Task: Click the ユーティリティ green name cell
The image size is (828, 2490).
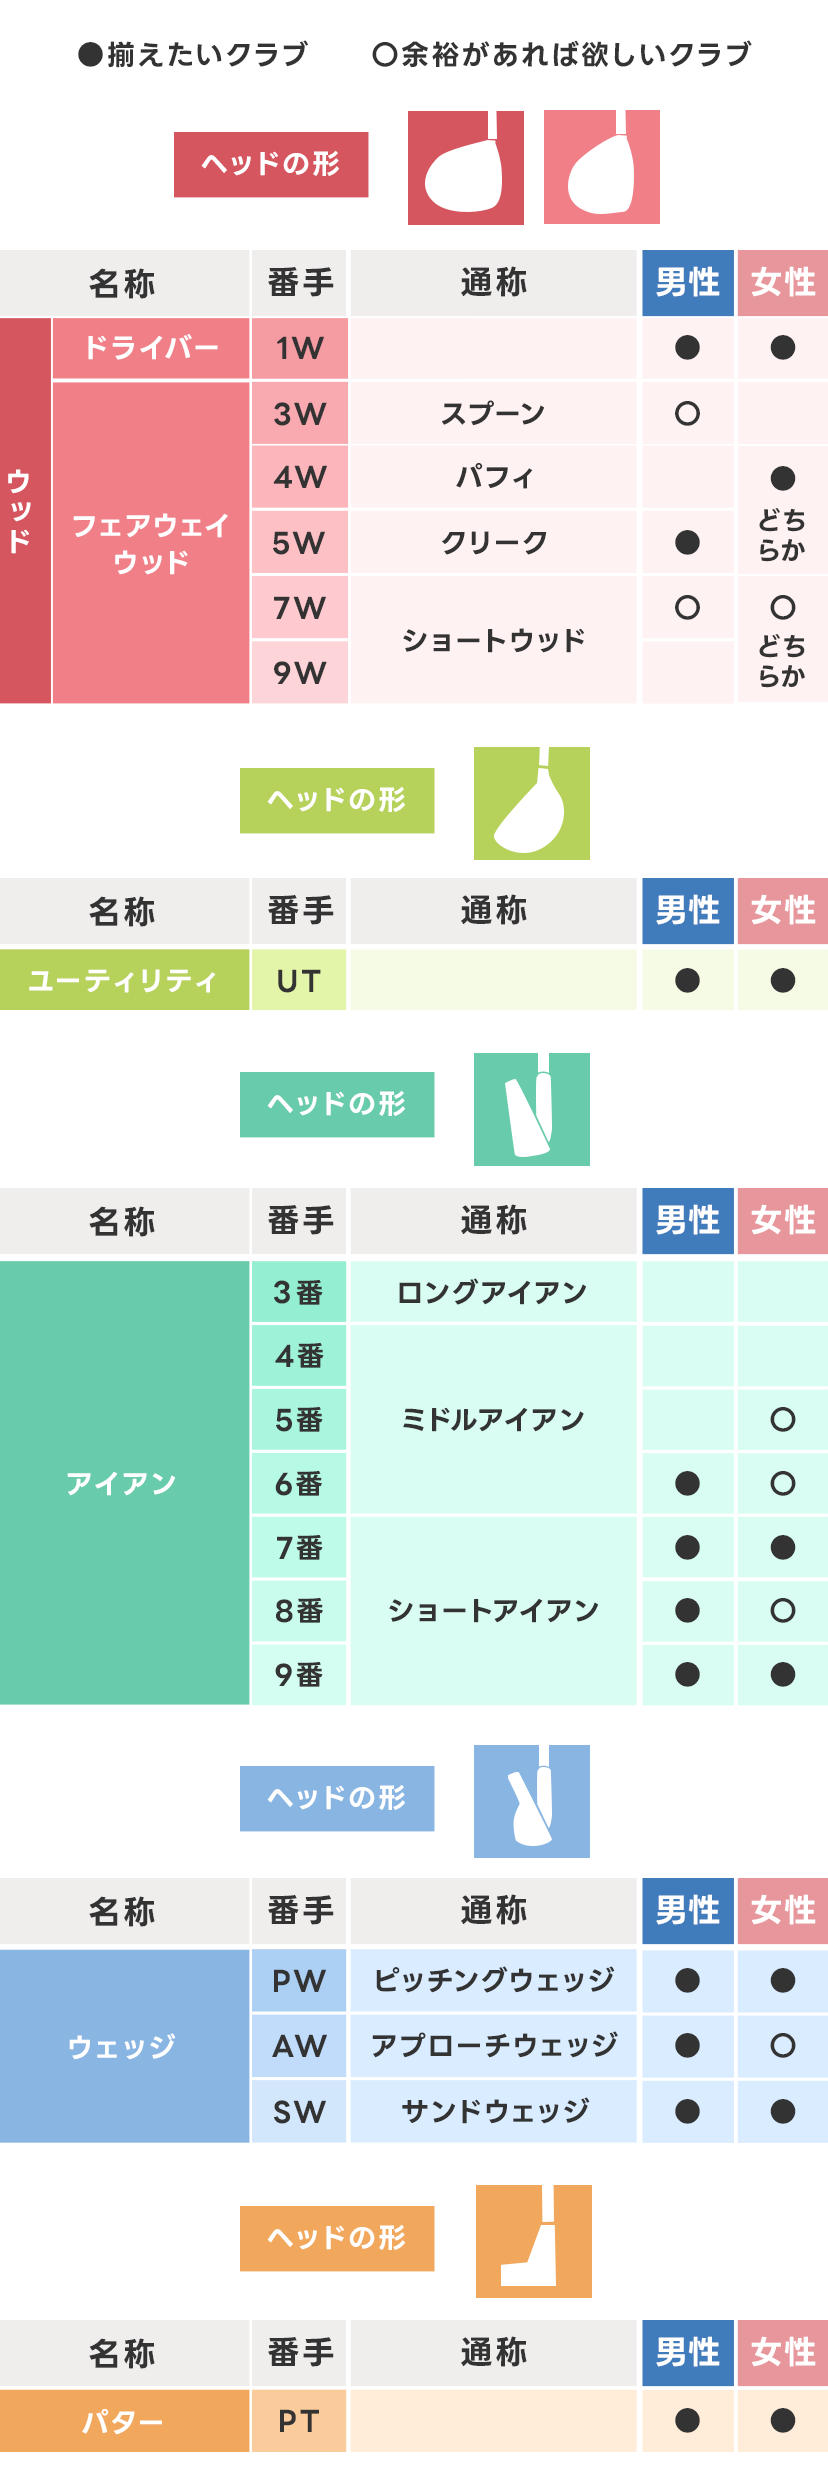Action: pos(124,980)
